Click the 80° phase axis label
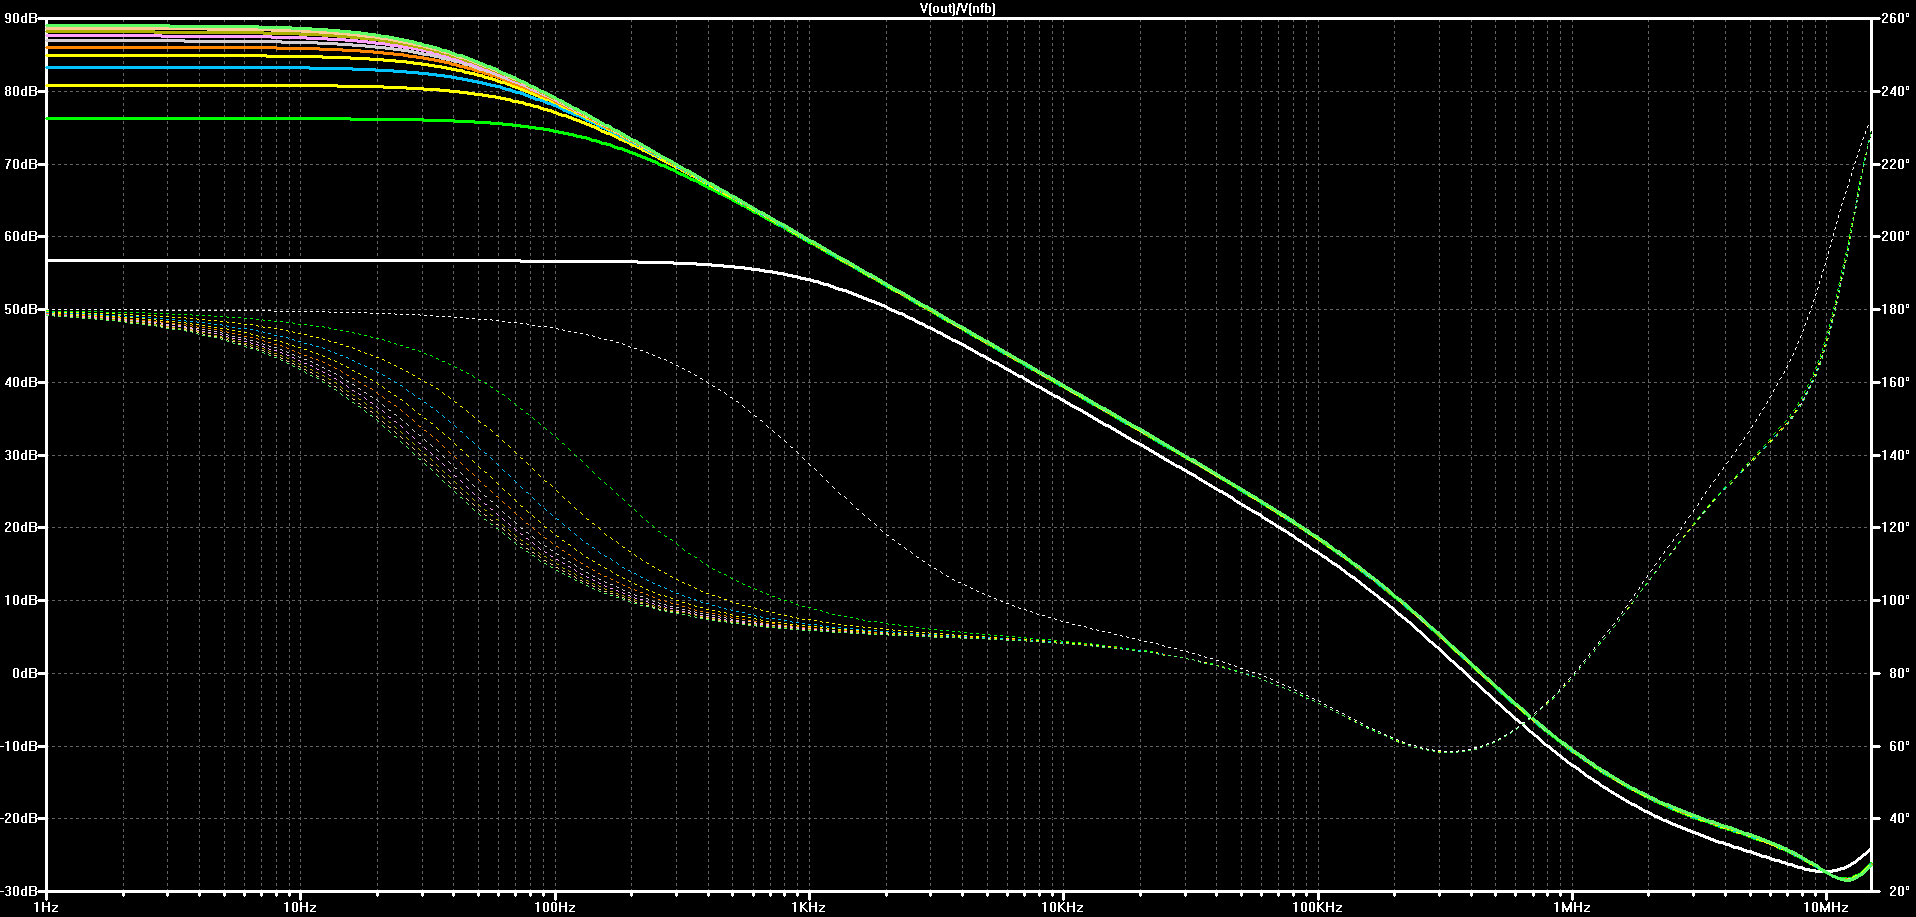1916x917 pixels. (x=1897, y=674)
